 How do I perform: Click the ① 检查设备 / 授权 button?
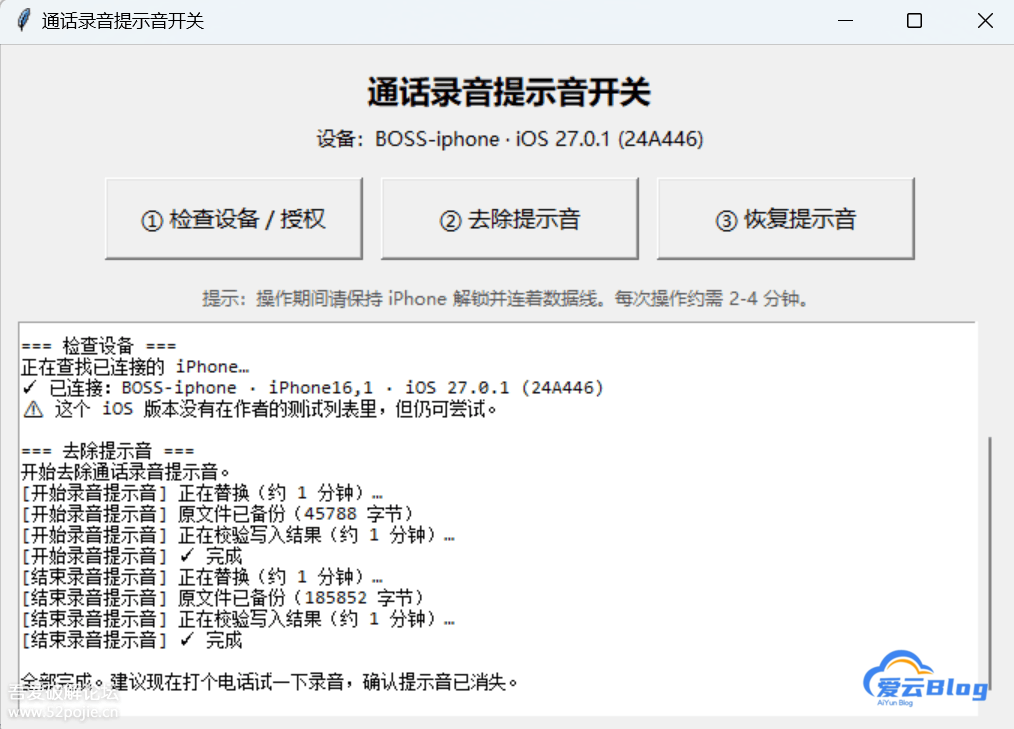coord(233,219)
